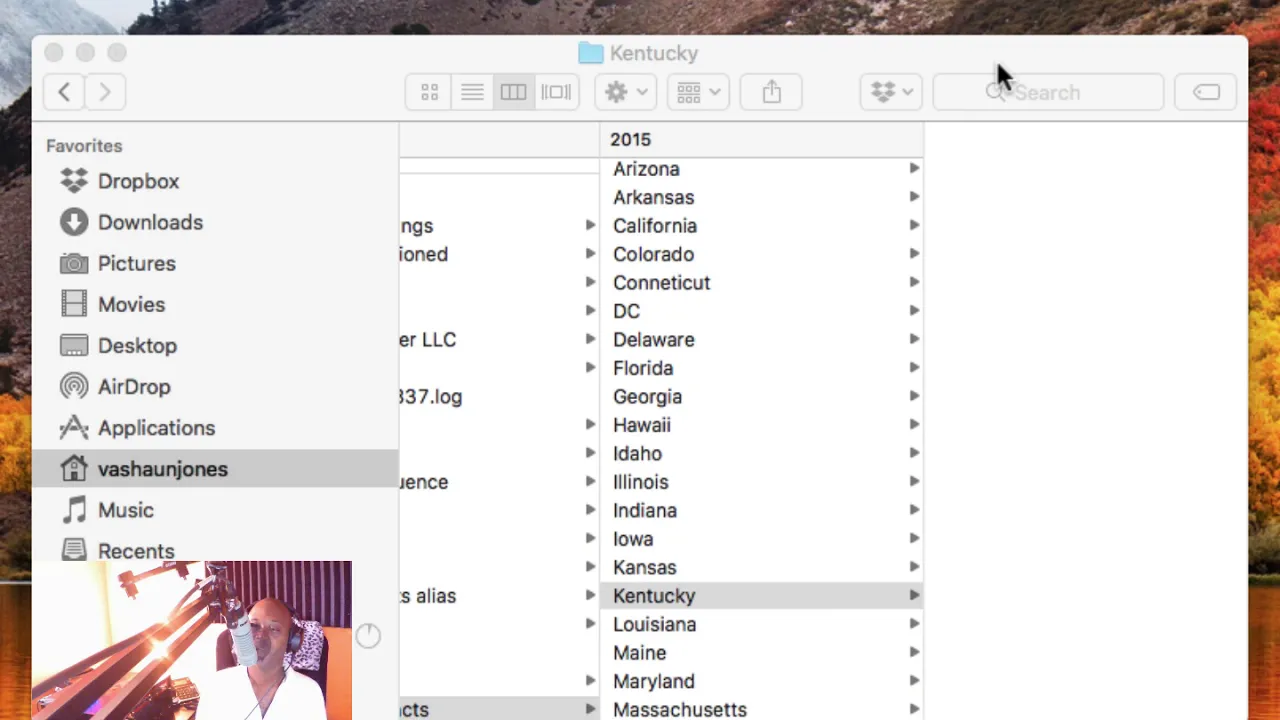
Task: Open the Arrange items dropdown
Action: click(x=698, y=92)
